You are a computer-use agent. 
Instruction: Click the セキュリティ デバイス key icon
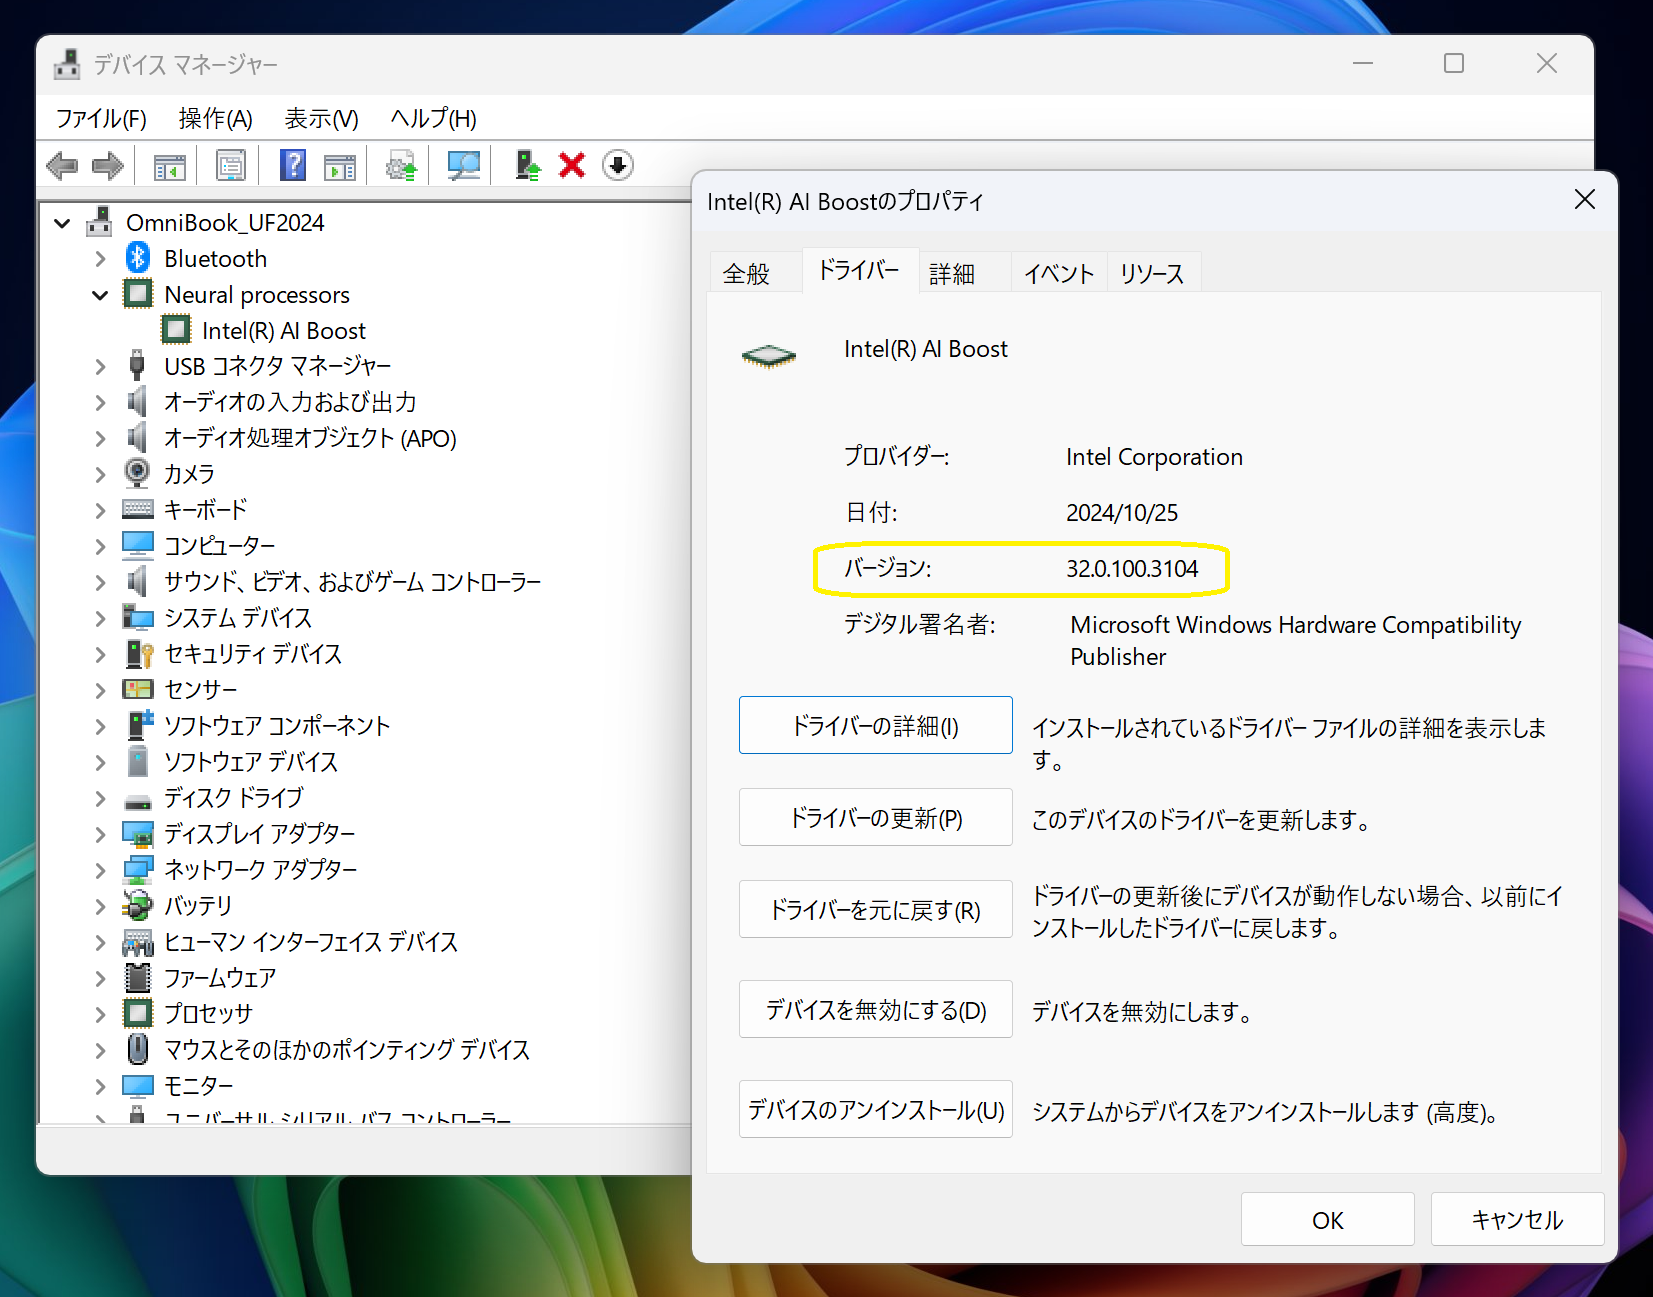pos(138,653)
